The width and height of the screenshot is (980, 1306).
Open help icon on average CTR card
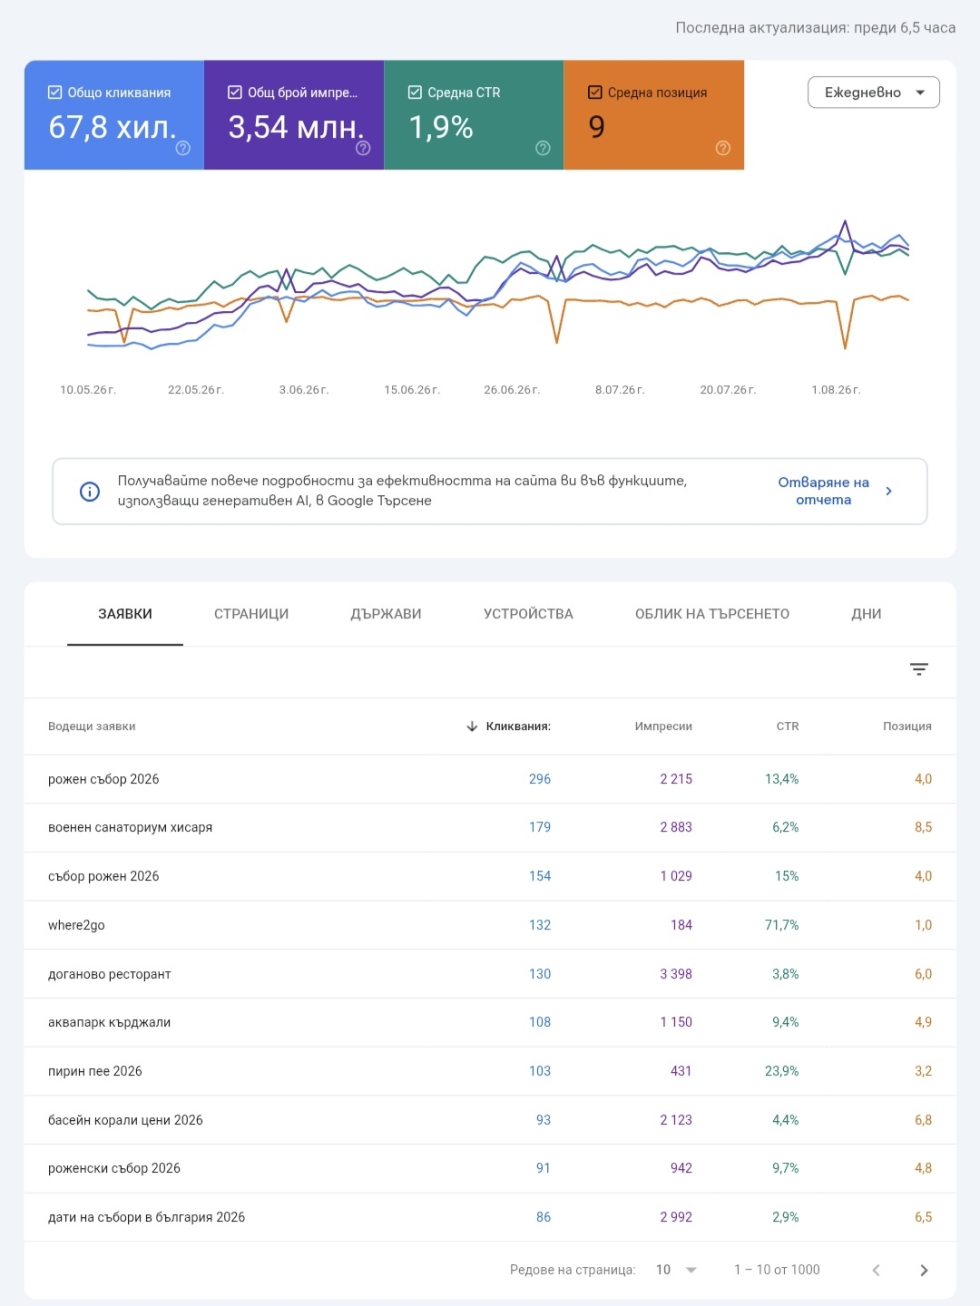pos(543,148)
